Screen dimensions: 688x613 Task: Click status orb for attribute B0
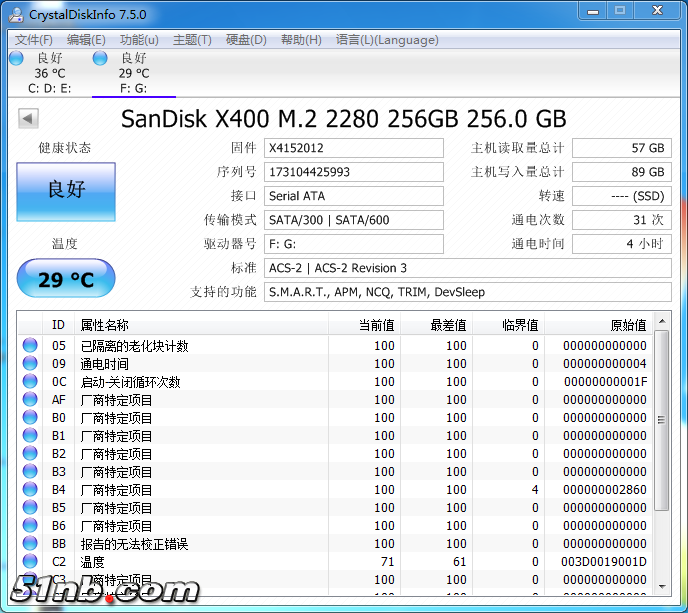(30, 417)
